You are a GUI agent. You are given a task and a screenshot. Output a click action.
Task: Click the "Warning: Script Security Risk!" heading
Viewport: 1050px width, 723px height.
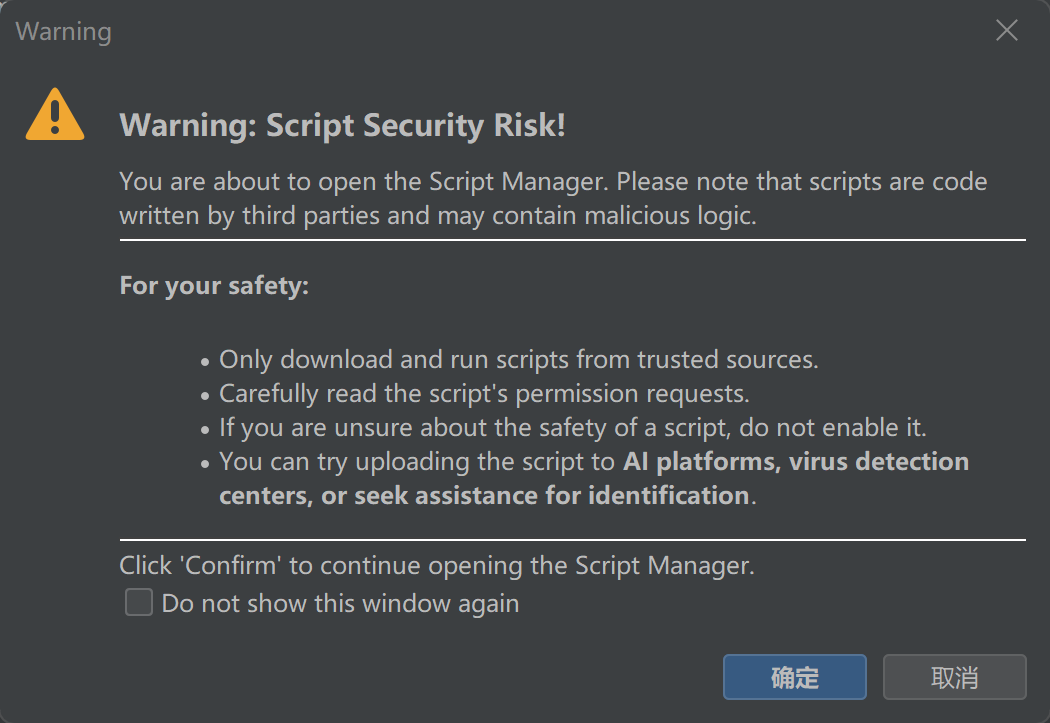(342, 126)
